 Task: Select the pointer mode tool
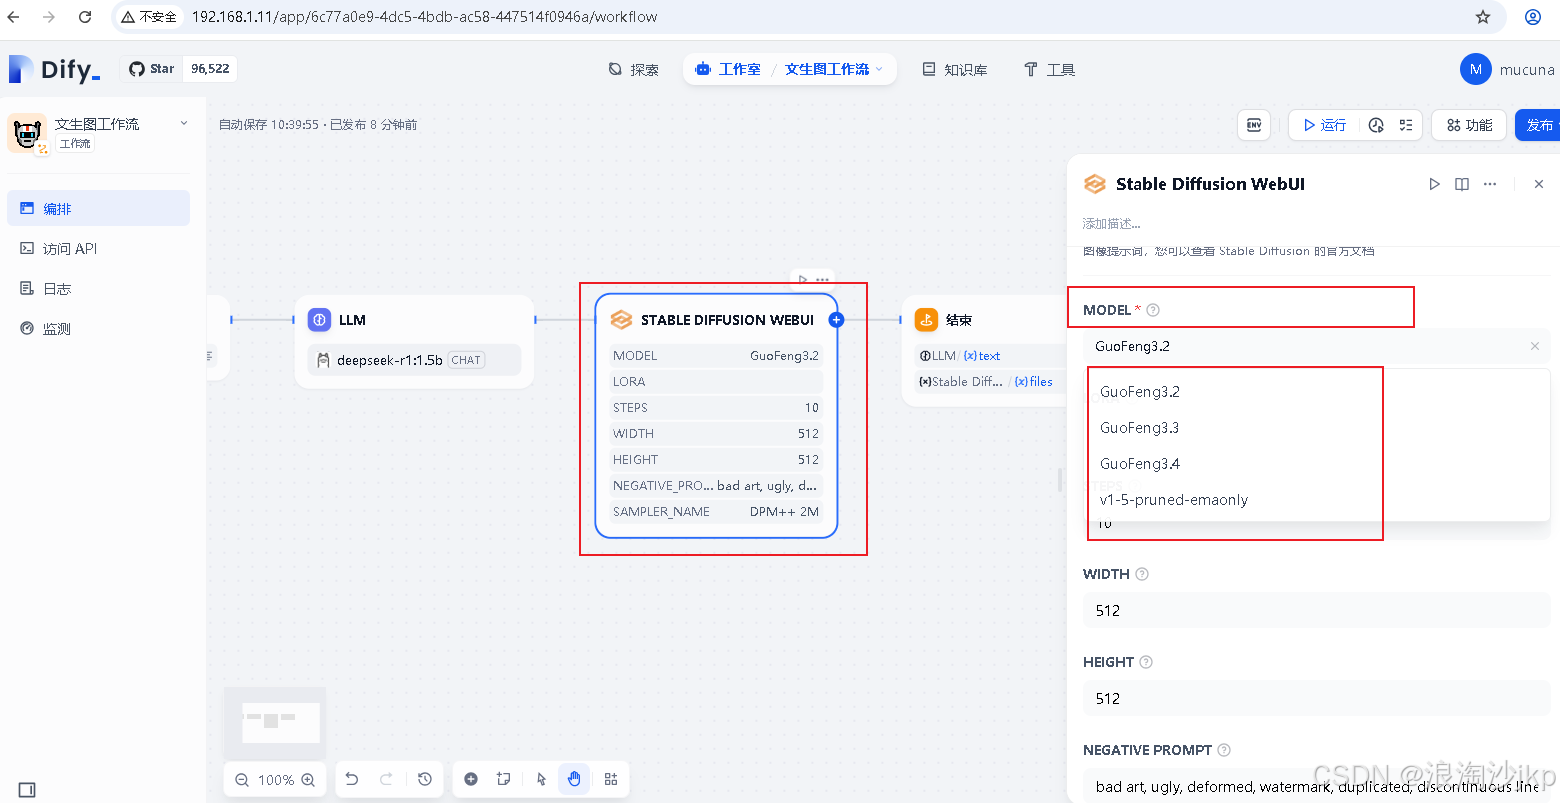coord(541,779)
